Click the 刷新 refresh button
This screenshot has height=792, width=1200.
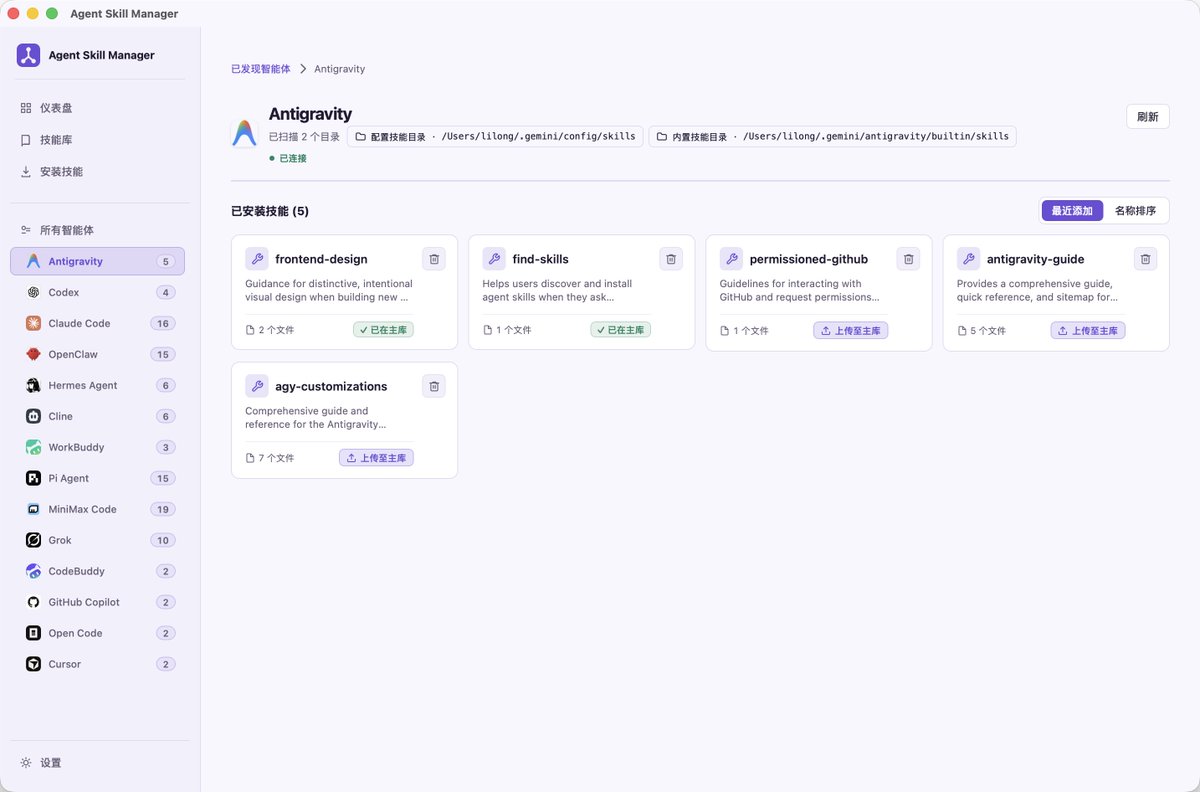[x=1147, y=116]
